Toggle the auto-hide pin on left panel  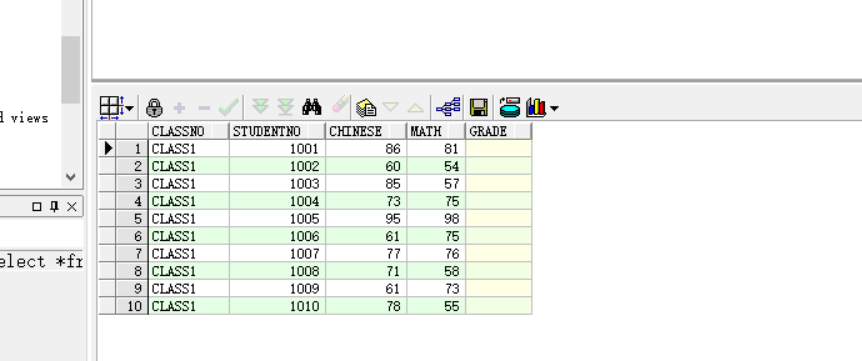point(54,207)
